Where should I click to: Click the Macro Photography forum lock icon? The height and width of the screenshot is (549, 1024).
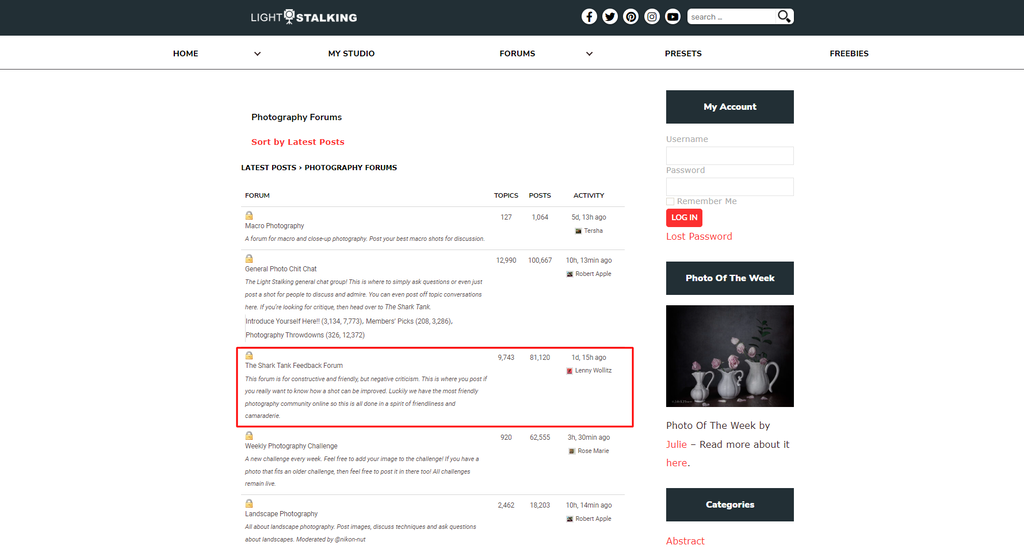(x=249, y=215)
